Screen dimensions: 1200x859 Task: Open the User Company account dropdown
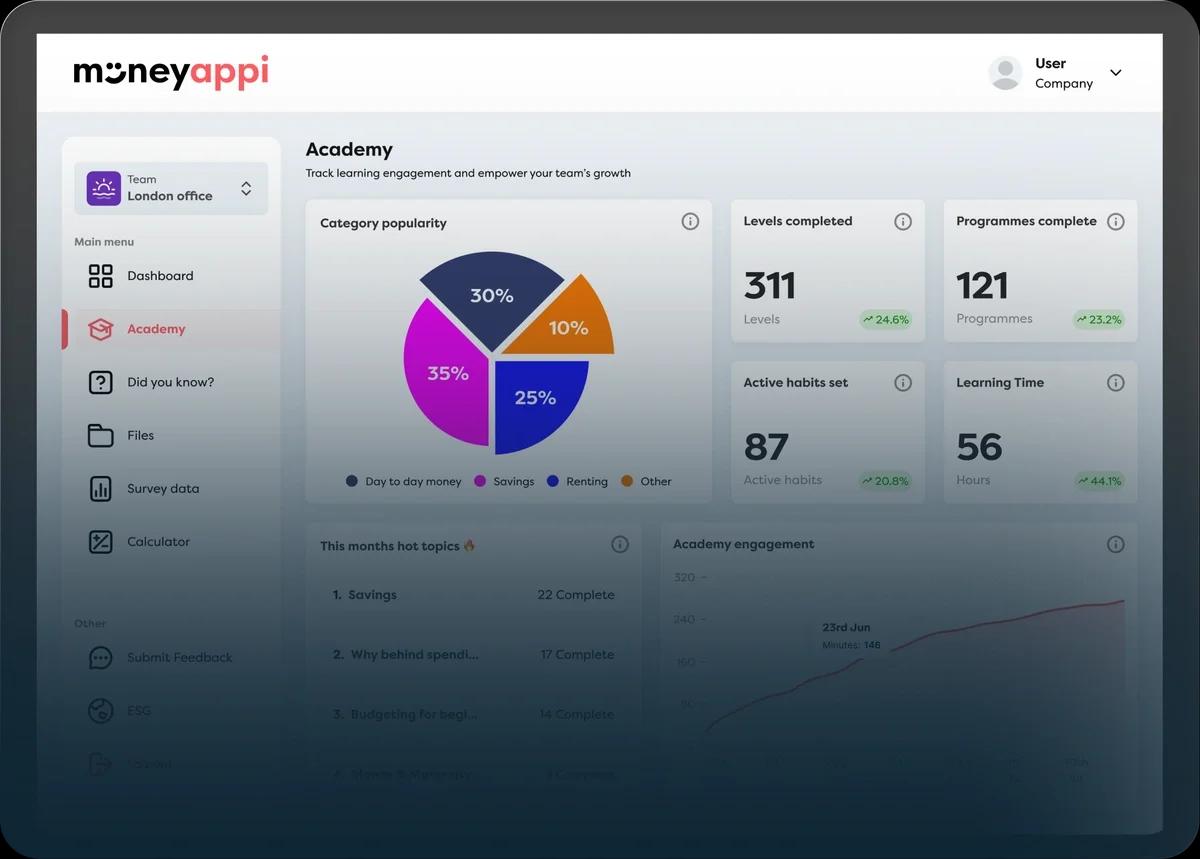1116,73
